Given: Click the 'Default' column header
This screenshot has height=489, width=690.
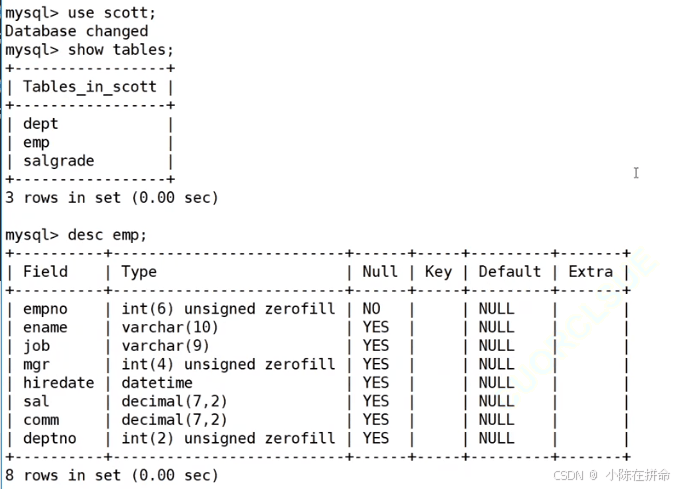Looking at the screenshot, I should [x=510, y=272].
